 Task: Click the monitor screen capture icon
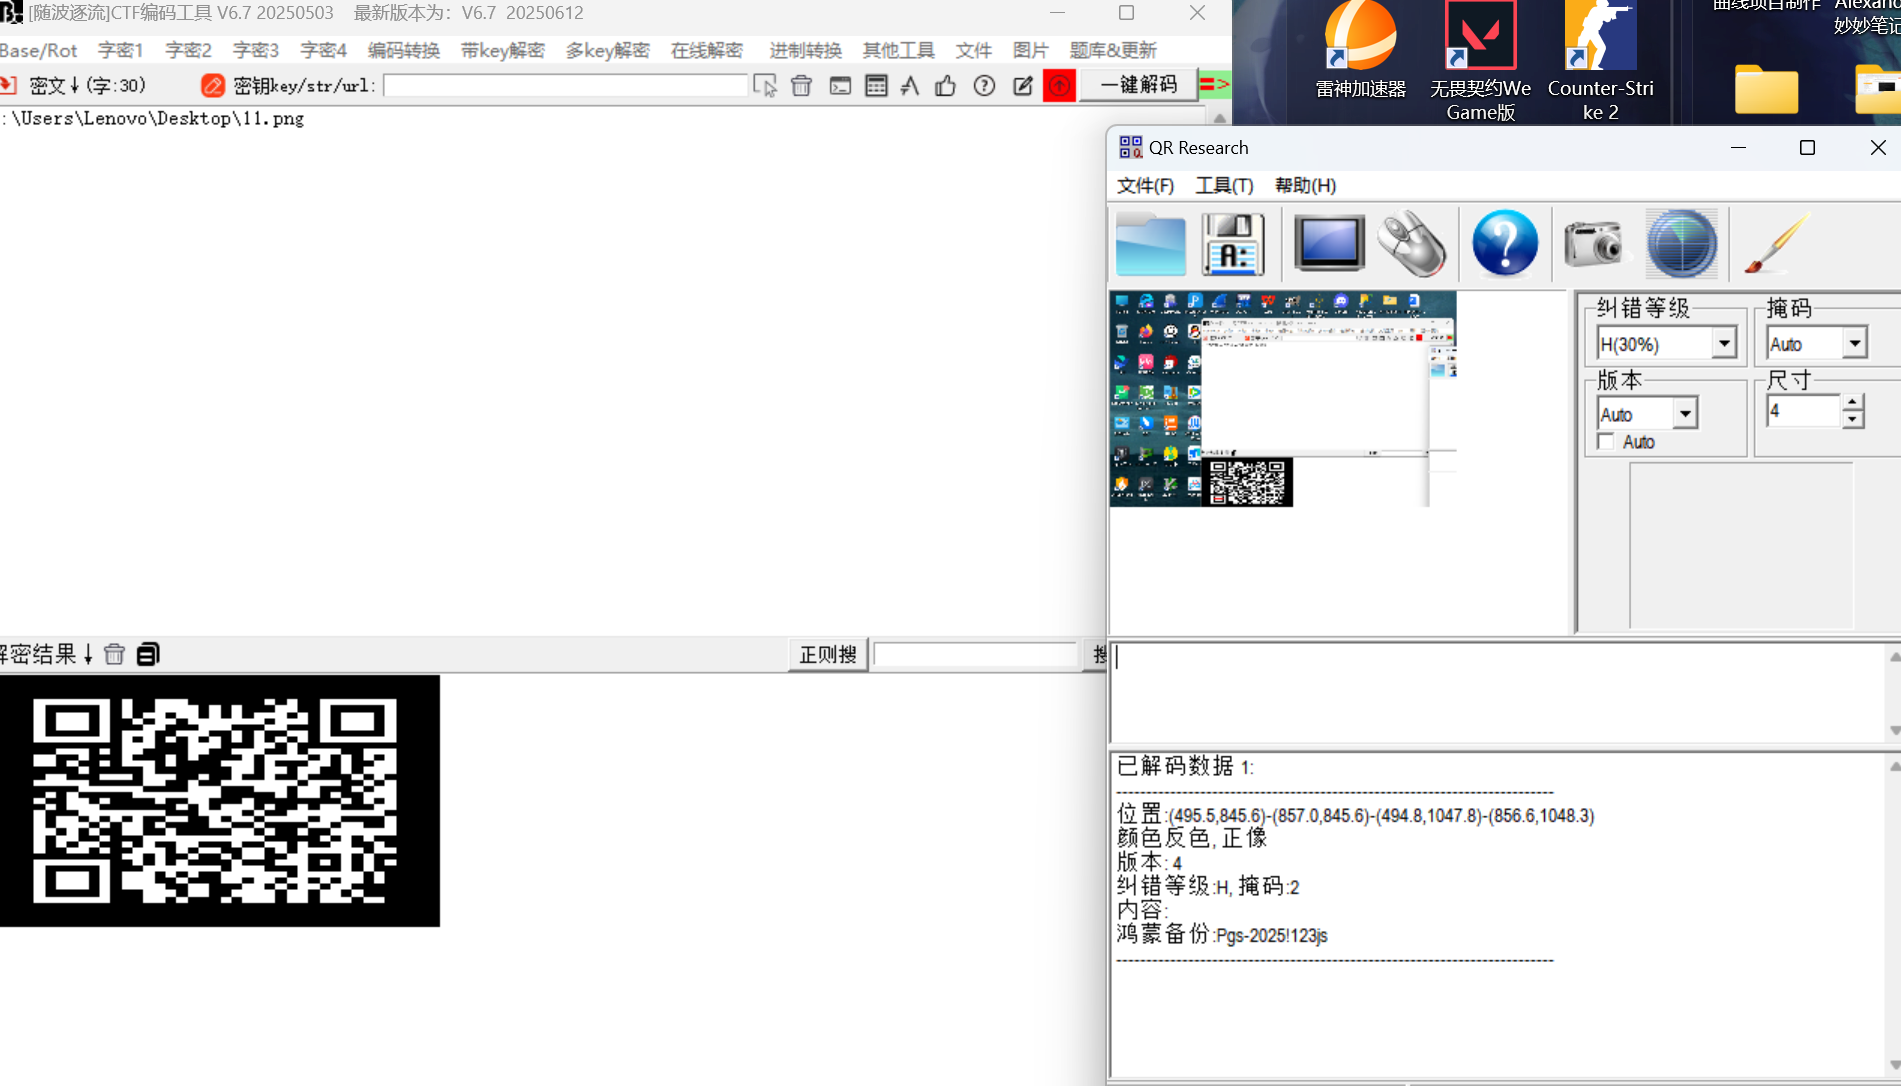(x=1329, y=243)
